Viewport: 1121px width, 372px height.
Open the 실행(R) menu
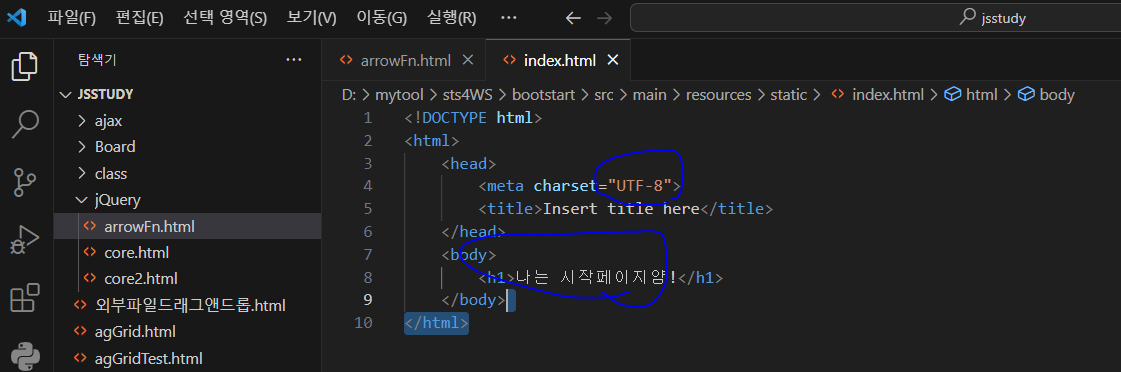[451, 18]
